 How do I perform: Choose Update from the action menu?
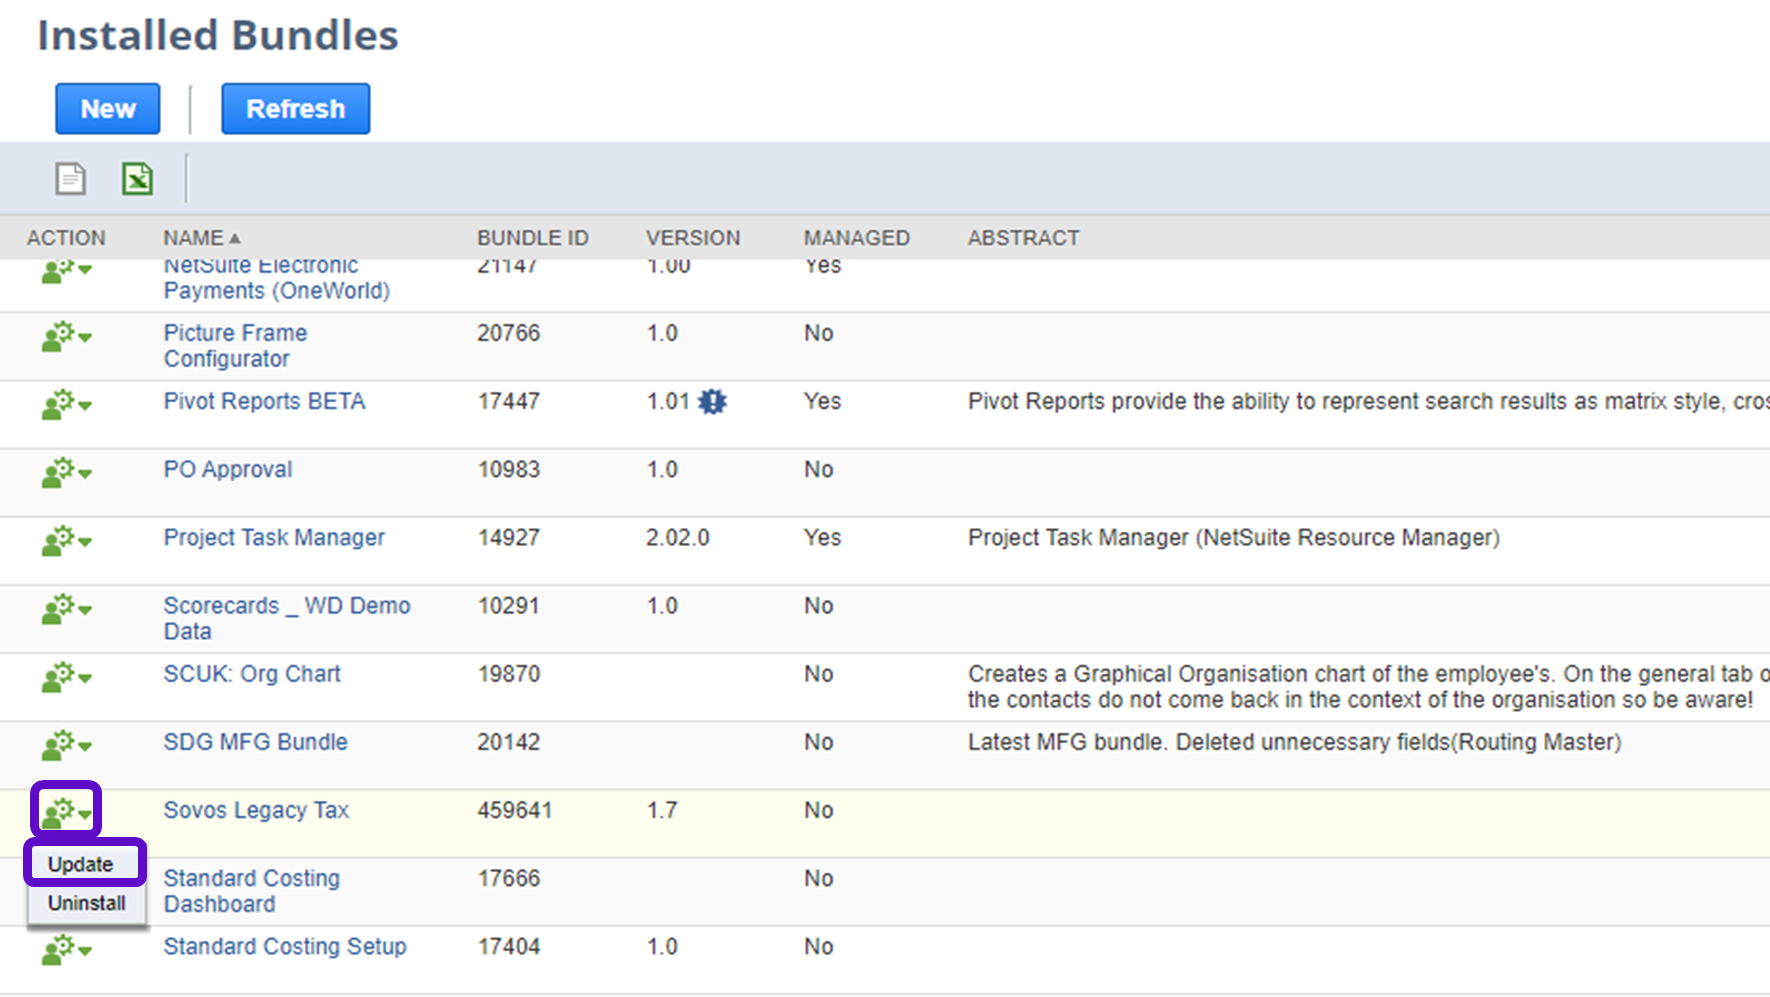pos(81,864)
